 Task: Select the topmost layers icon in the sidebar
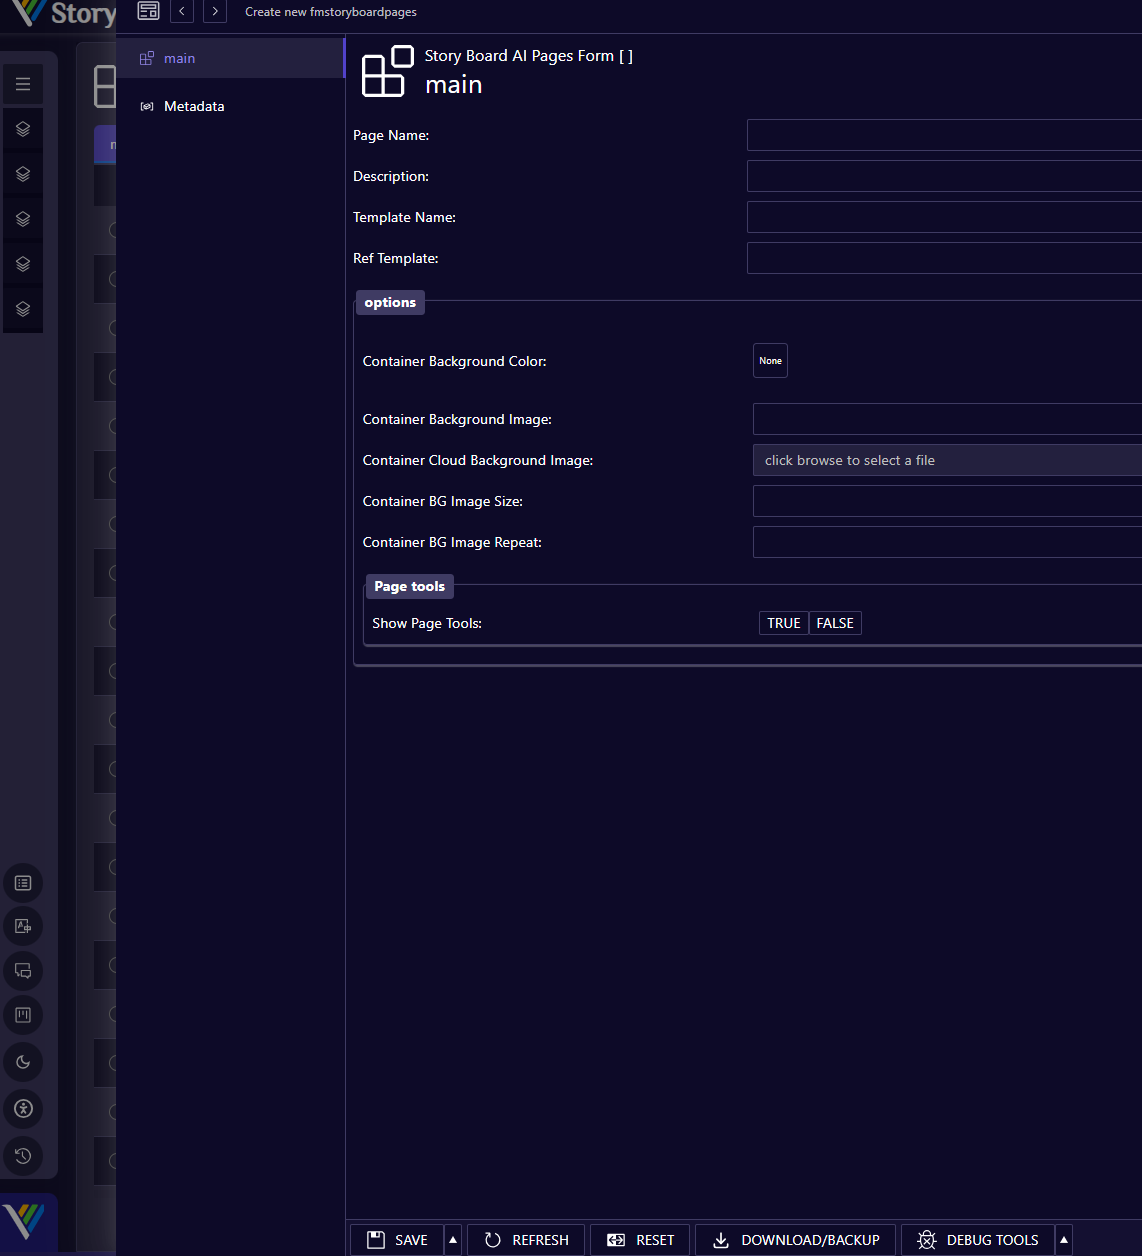pos(23,128)
